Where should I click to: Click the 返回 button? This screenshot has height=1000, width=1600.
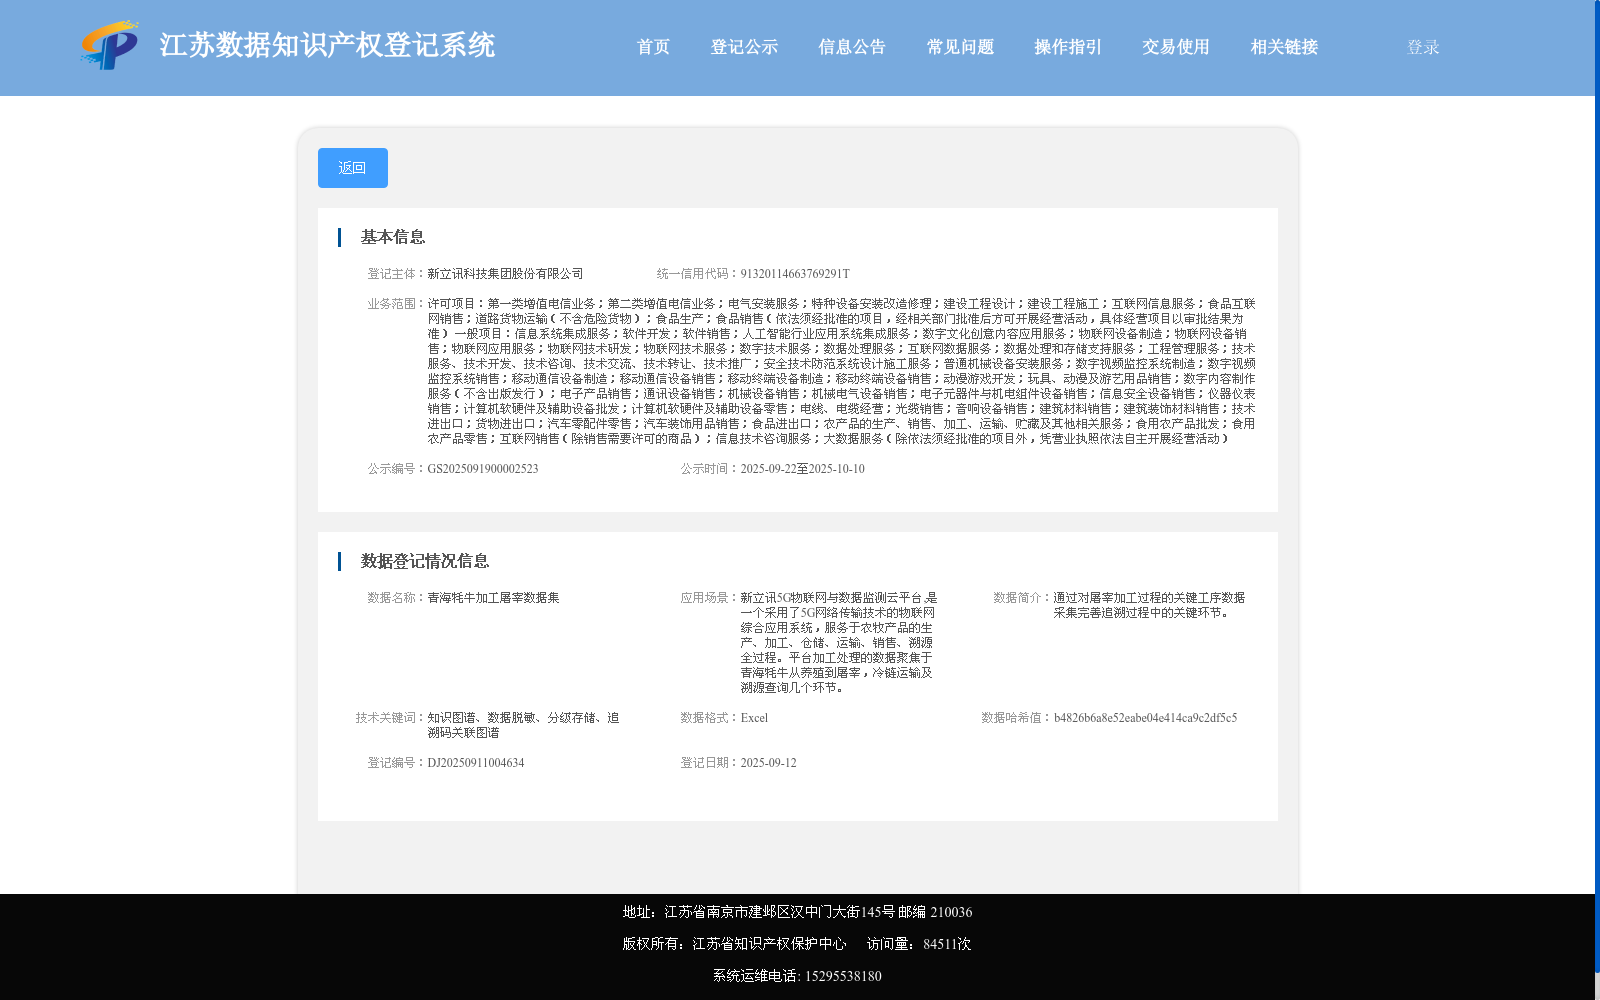[x=353, y=168]
